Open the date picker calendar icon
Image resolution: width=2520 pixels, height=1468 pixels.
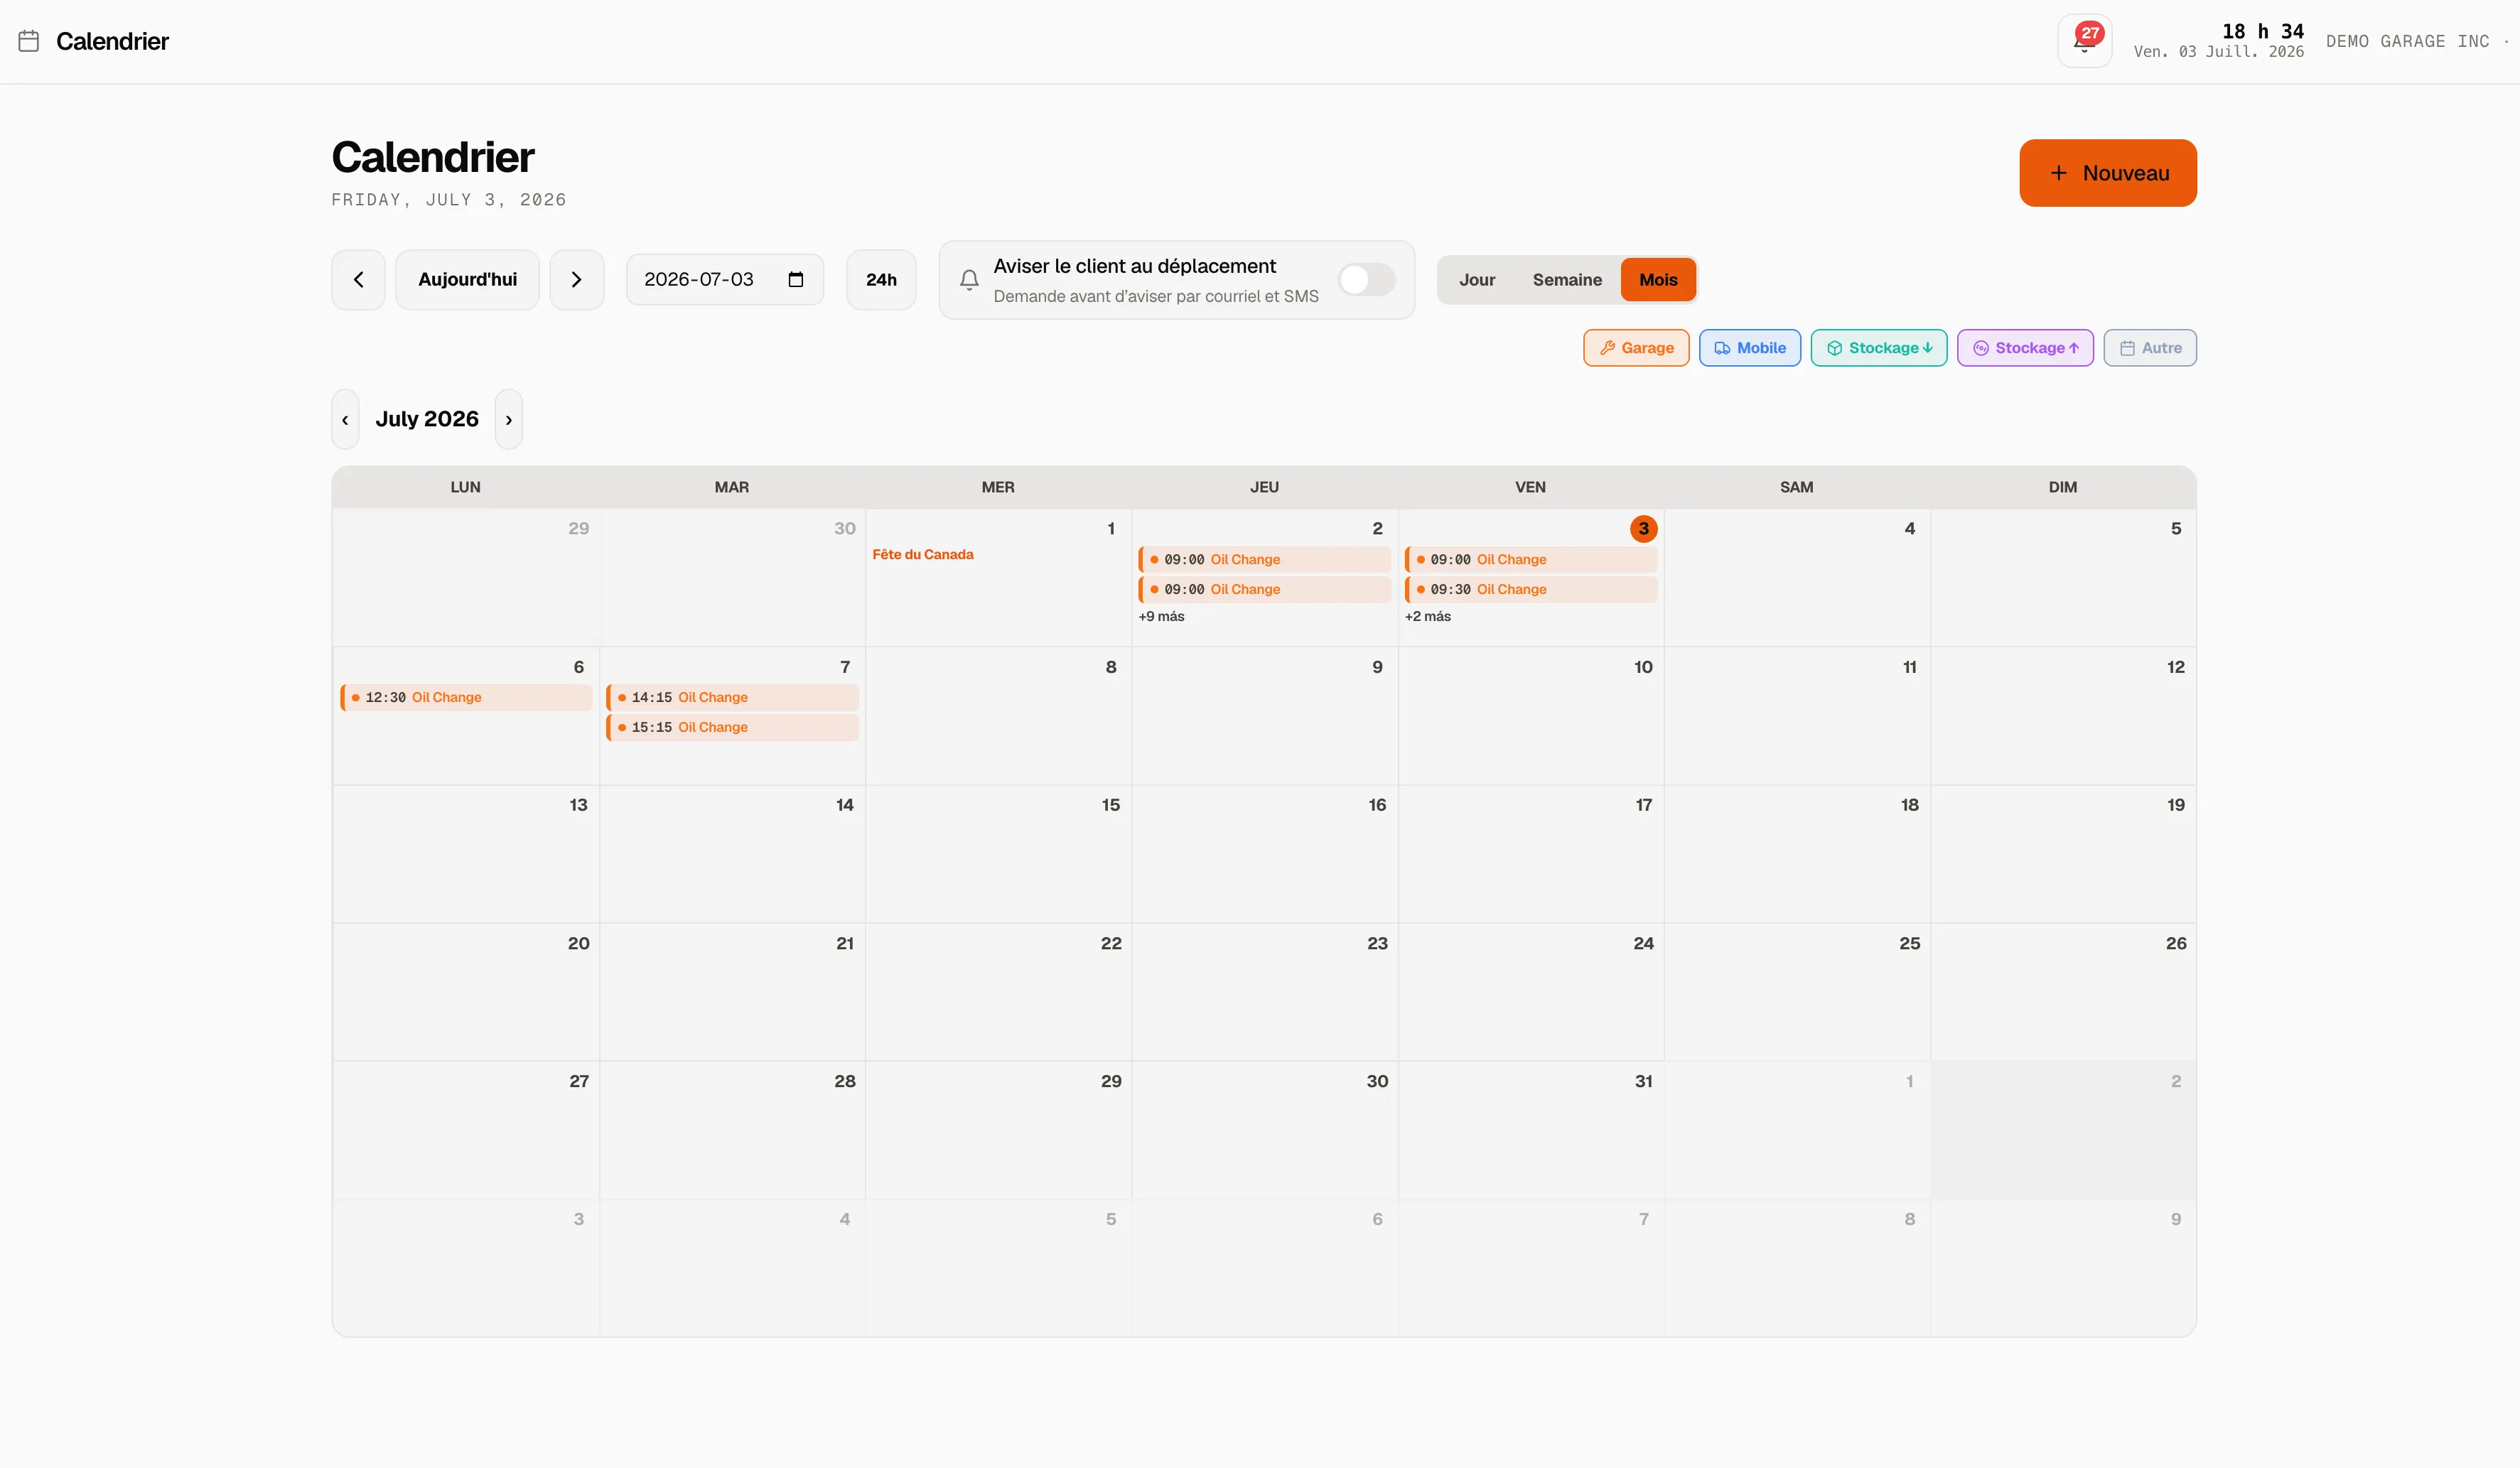click(796, 279)
